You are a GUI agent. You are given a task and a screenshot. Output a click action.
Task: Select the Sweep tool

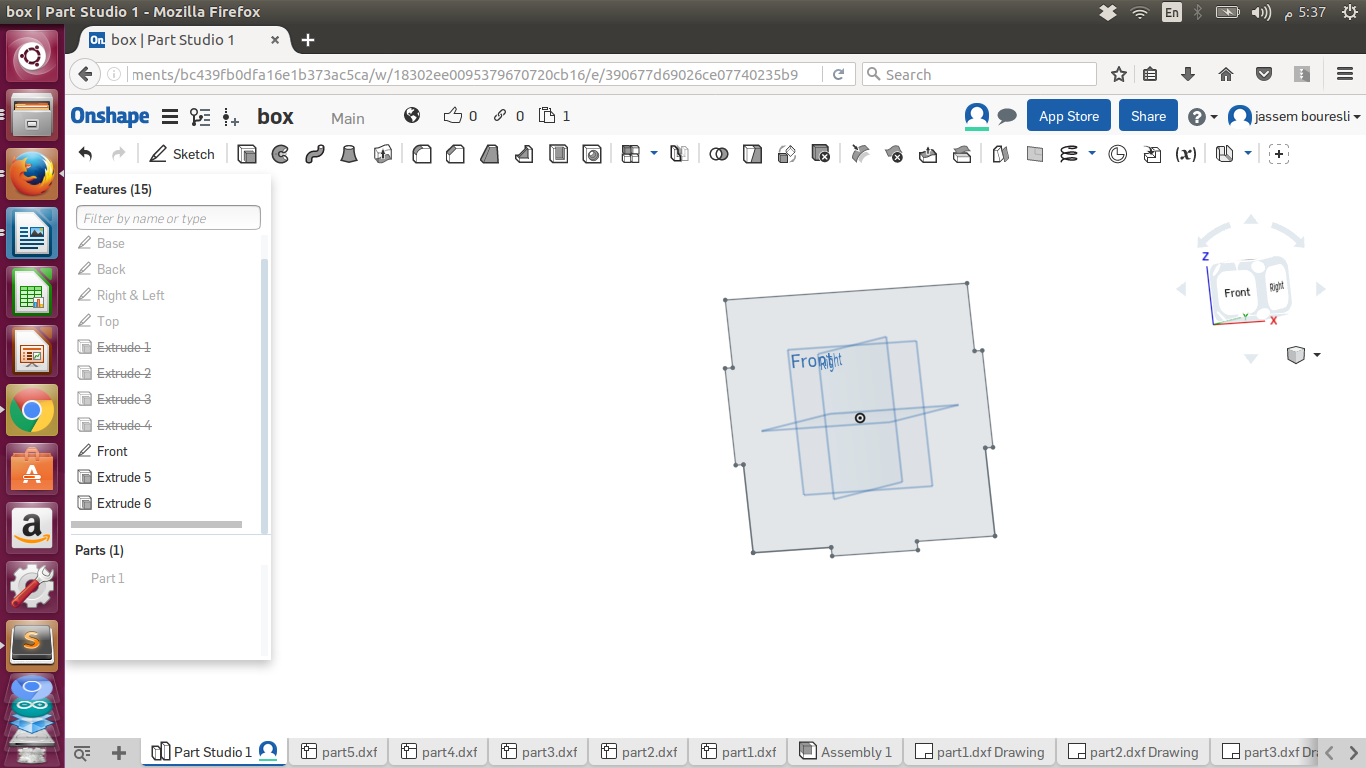coord(315,154)
